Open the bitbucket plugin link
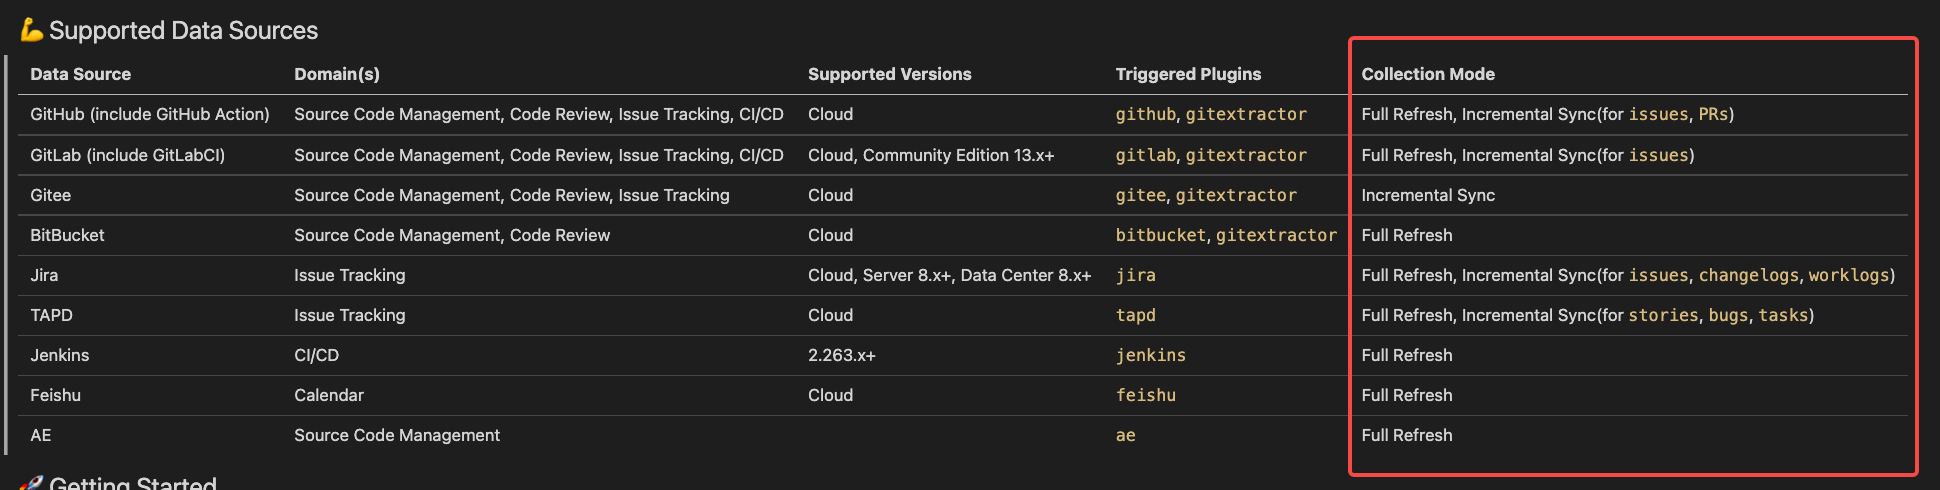 click(1160, 235)
